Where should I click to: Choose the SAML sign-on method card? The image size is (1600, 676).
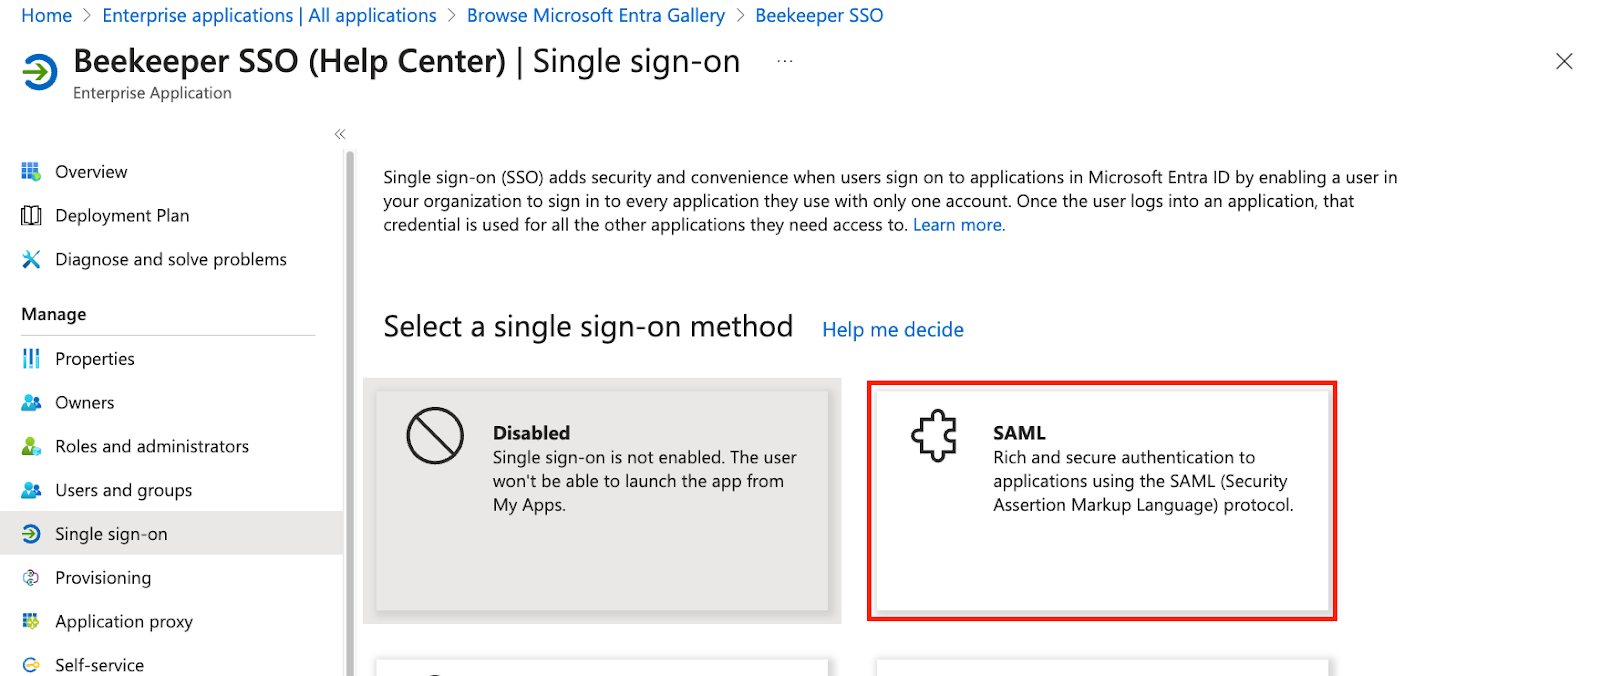(1102, 500)
